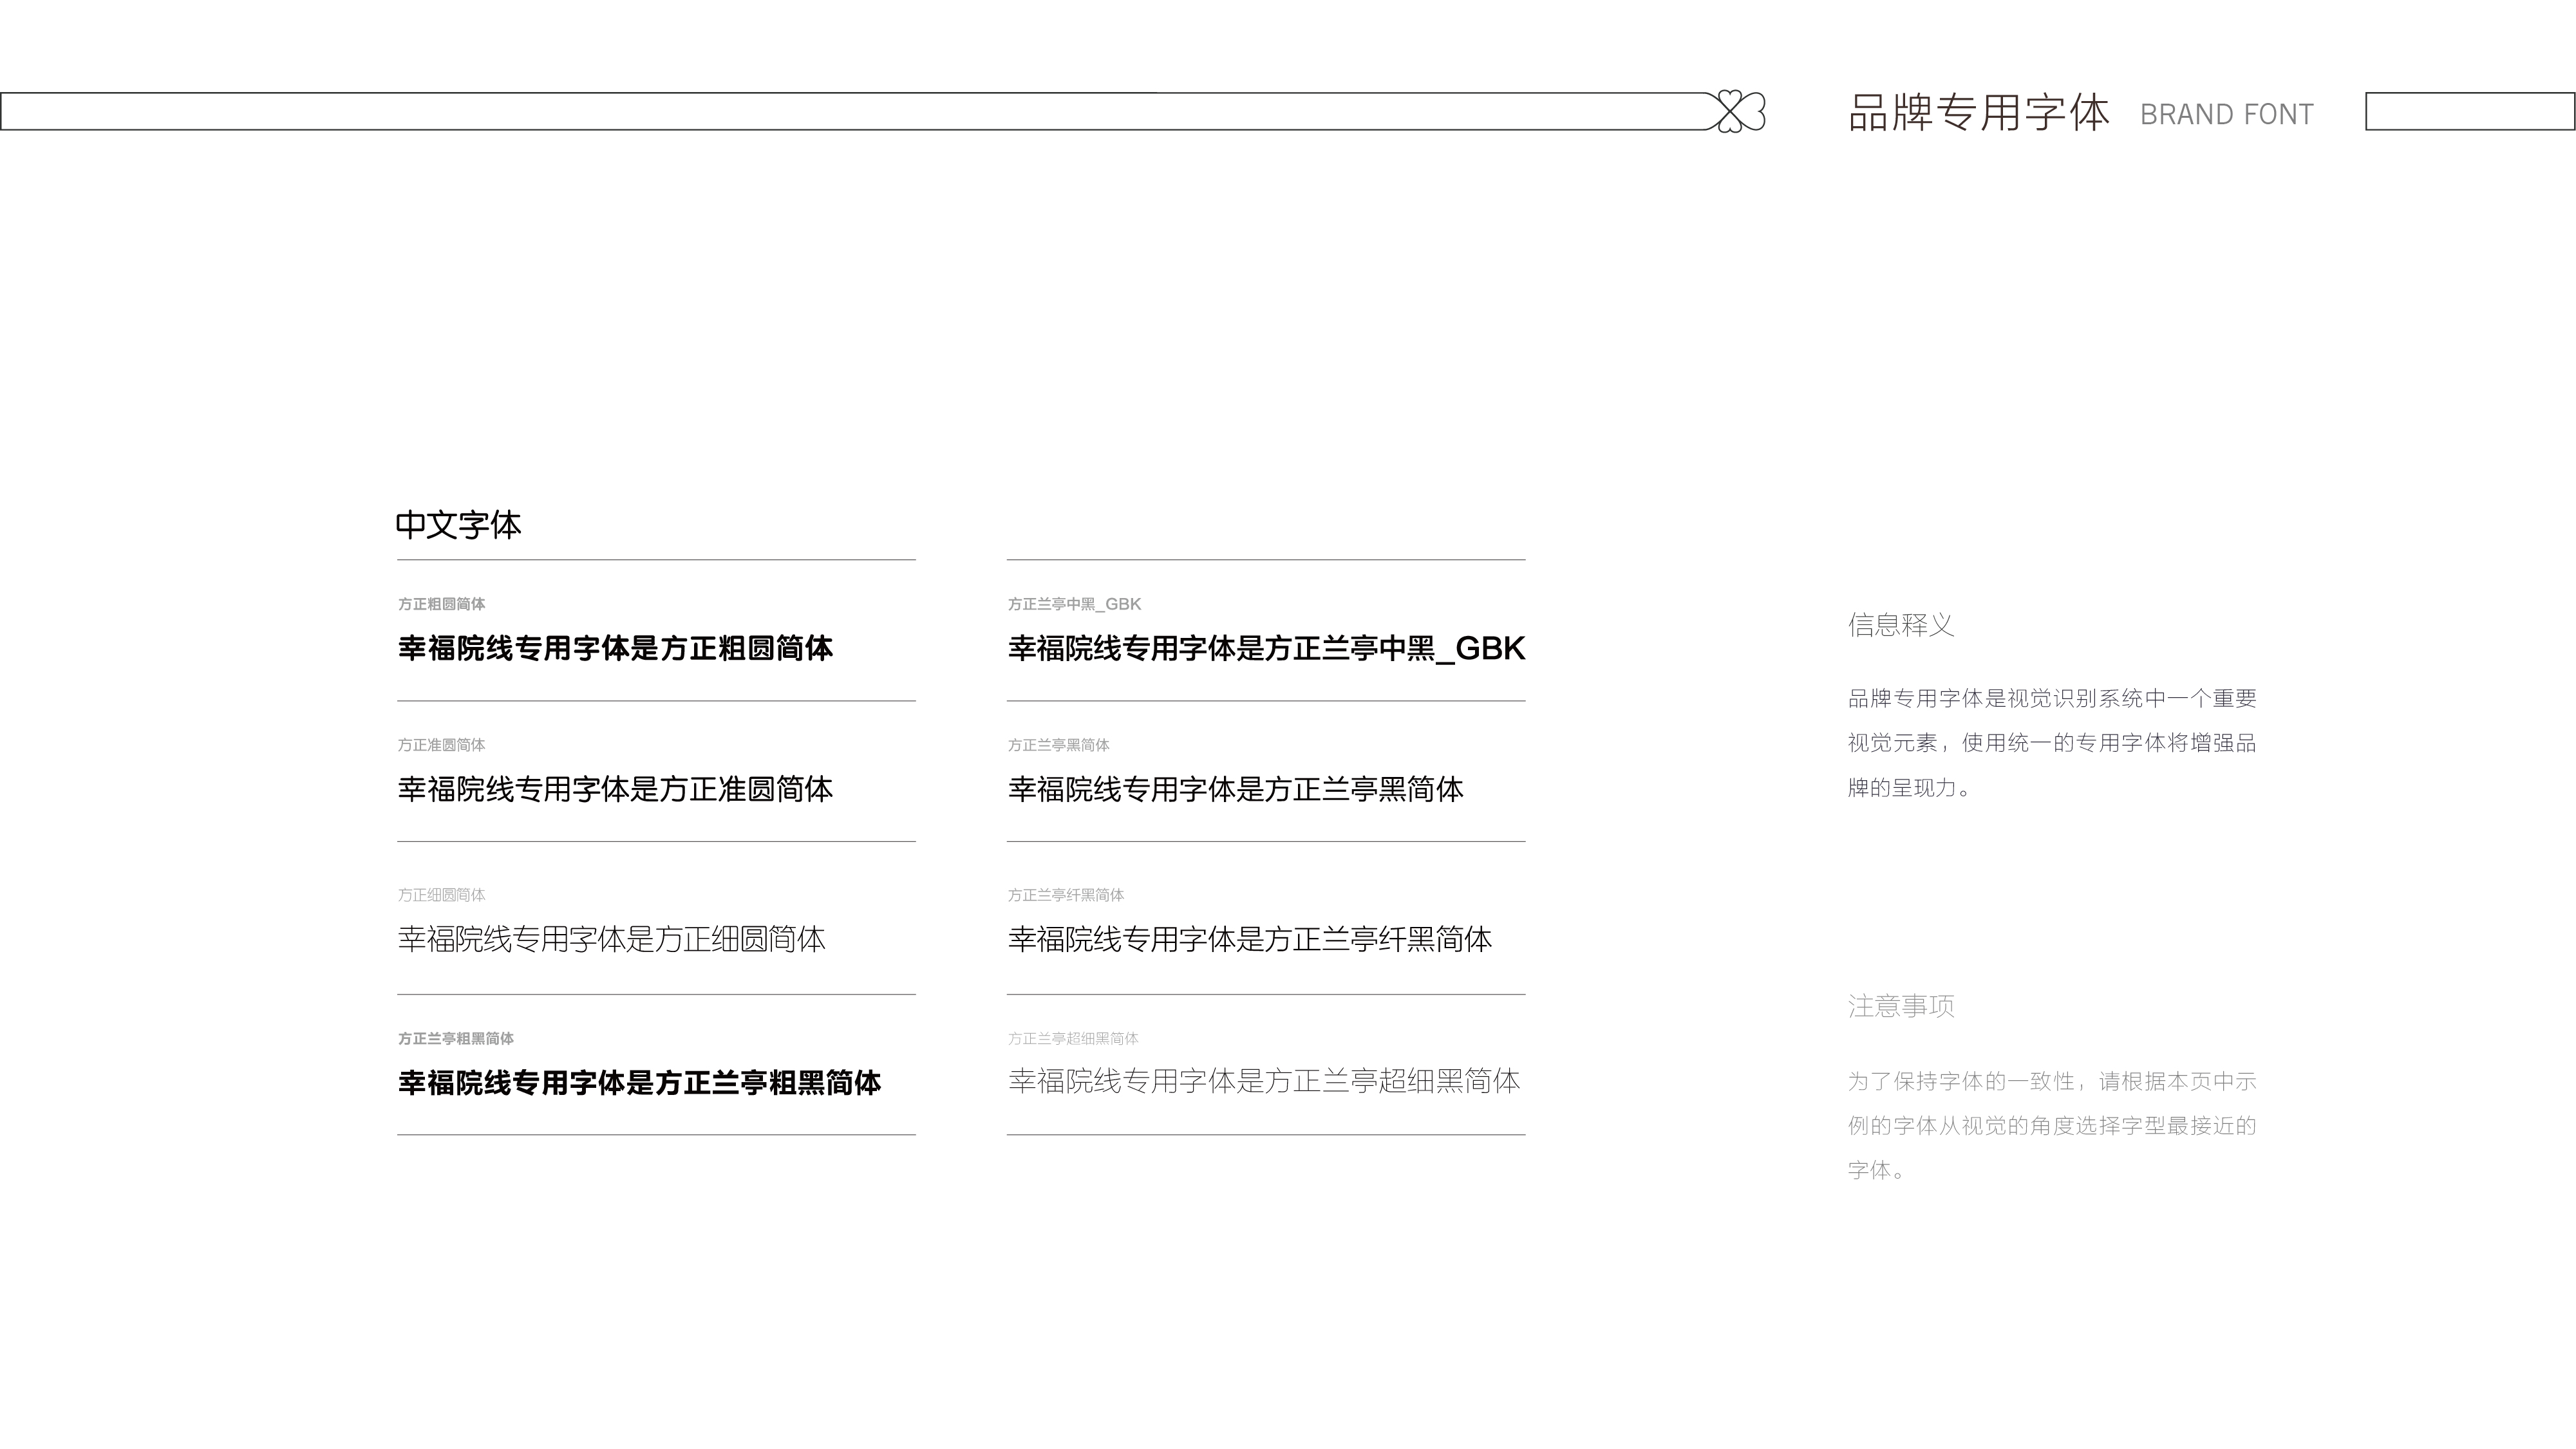Click the 信息释义 heading
This screenshot has height=1449, width=2576.
click(1900, 626)
